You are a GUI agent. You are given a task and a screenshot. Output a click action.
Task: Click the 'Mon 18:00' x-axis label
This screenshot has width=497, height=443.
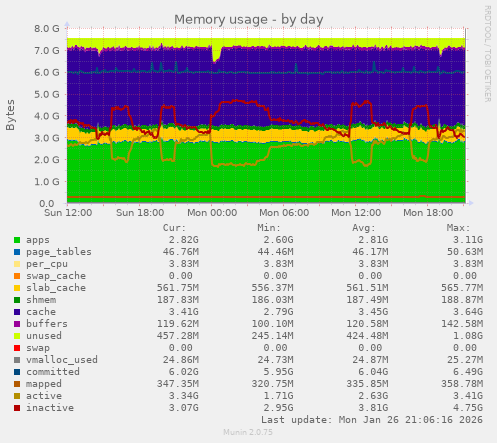[x=428, y=213]
